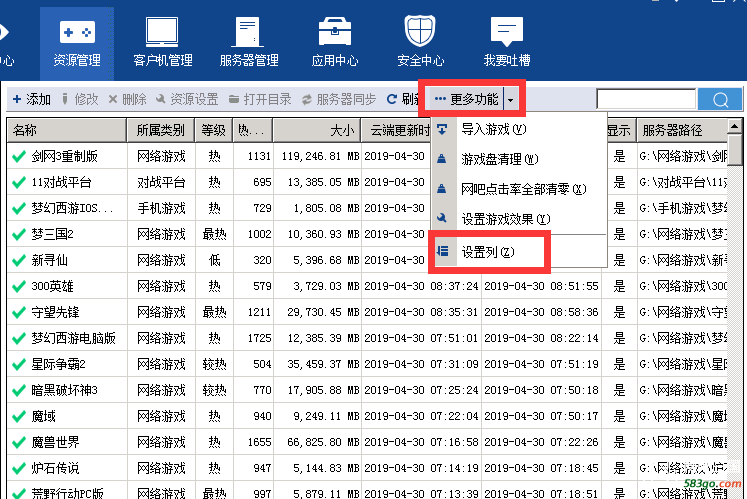This screenshot has width=747, height=499.
Task: Sort by the 服务器路径 column header
Action: coord(682,130)
